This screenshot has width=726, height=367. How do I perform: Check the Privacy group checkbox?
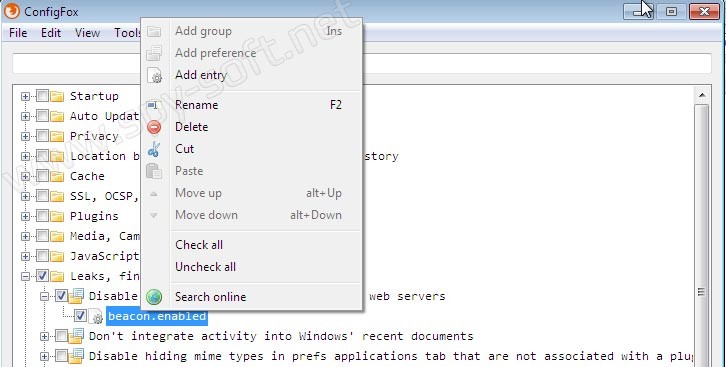42,137
